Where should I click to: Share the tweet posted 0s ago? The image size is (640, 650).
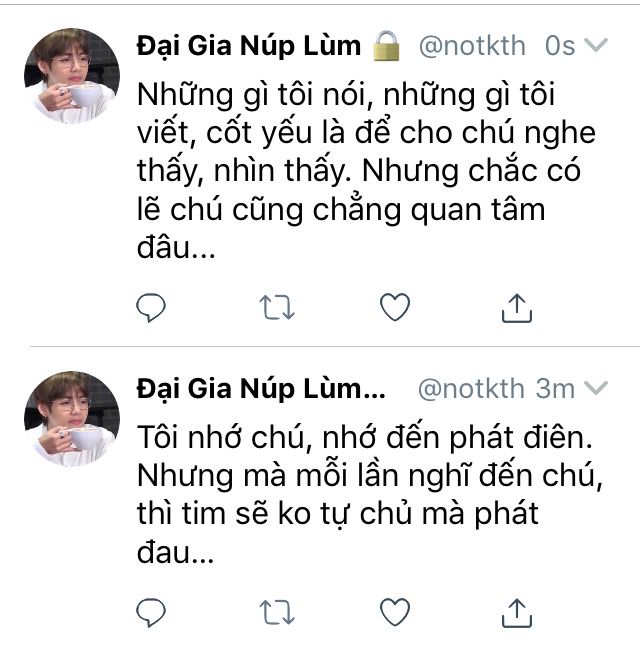tap(516, 308)
